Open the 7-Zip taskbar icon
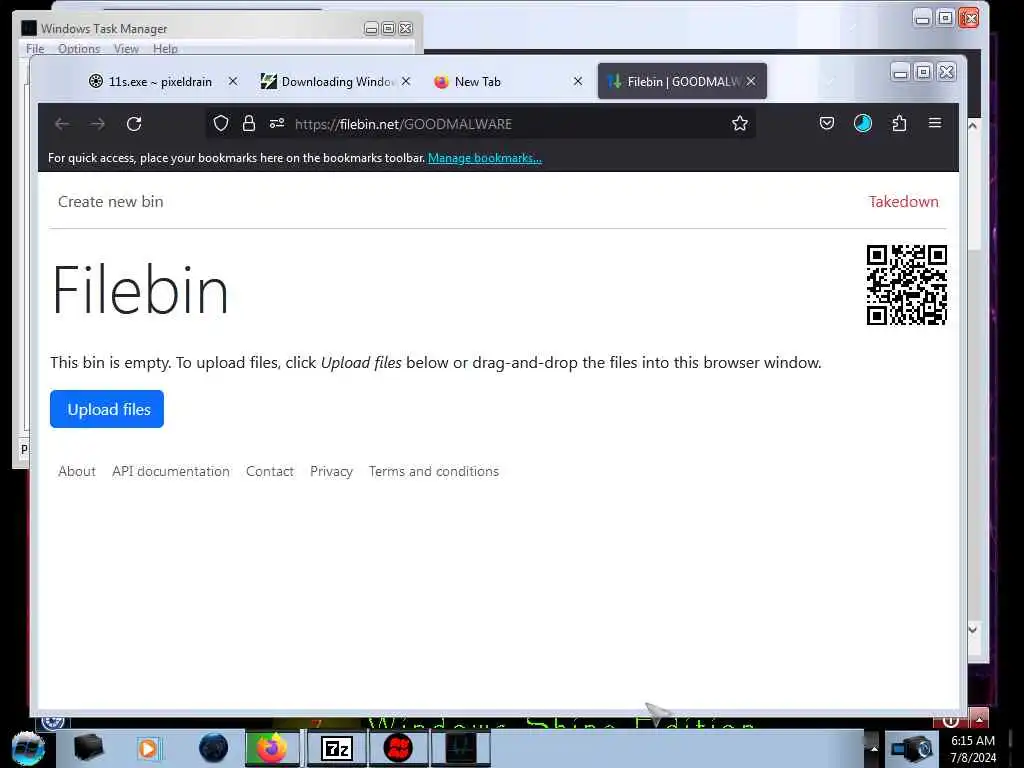Image resolution: width=1024 pixels, height=768 pixels. 337,748
